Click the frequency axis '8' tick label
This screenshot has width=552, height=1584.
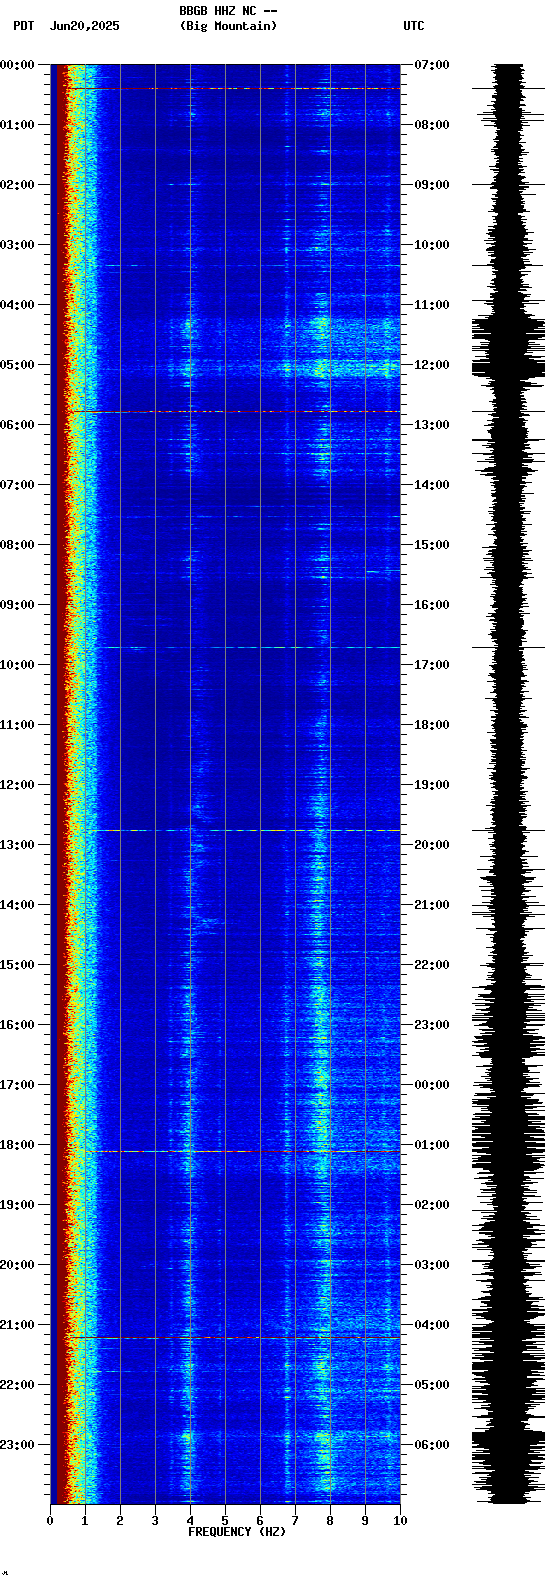click(330, 1521)
